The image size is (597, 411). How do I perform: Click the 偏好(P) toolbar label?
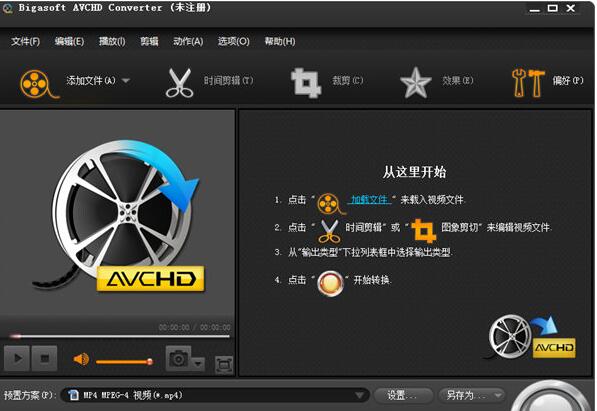[568, 81]
